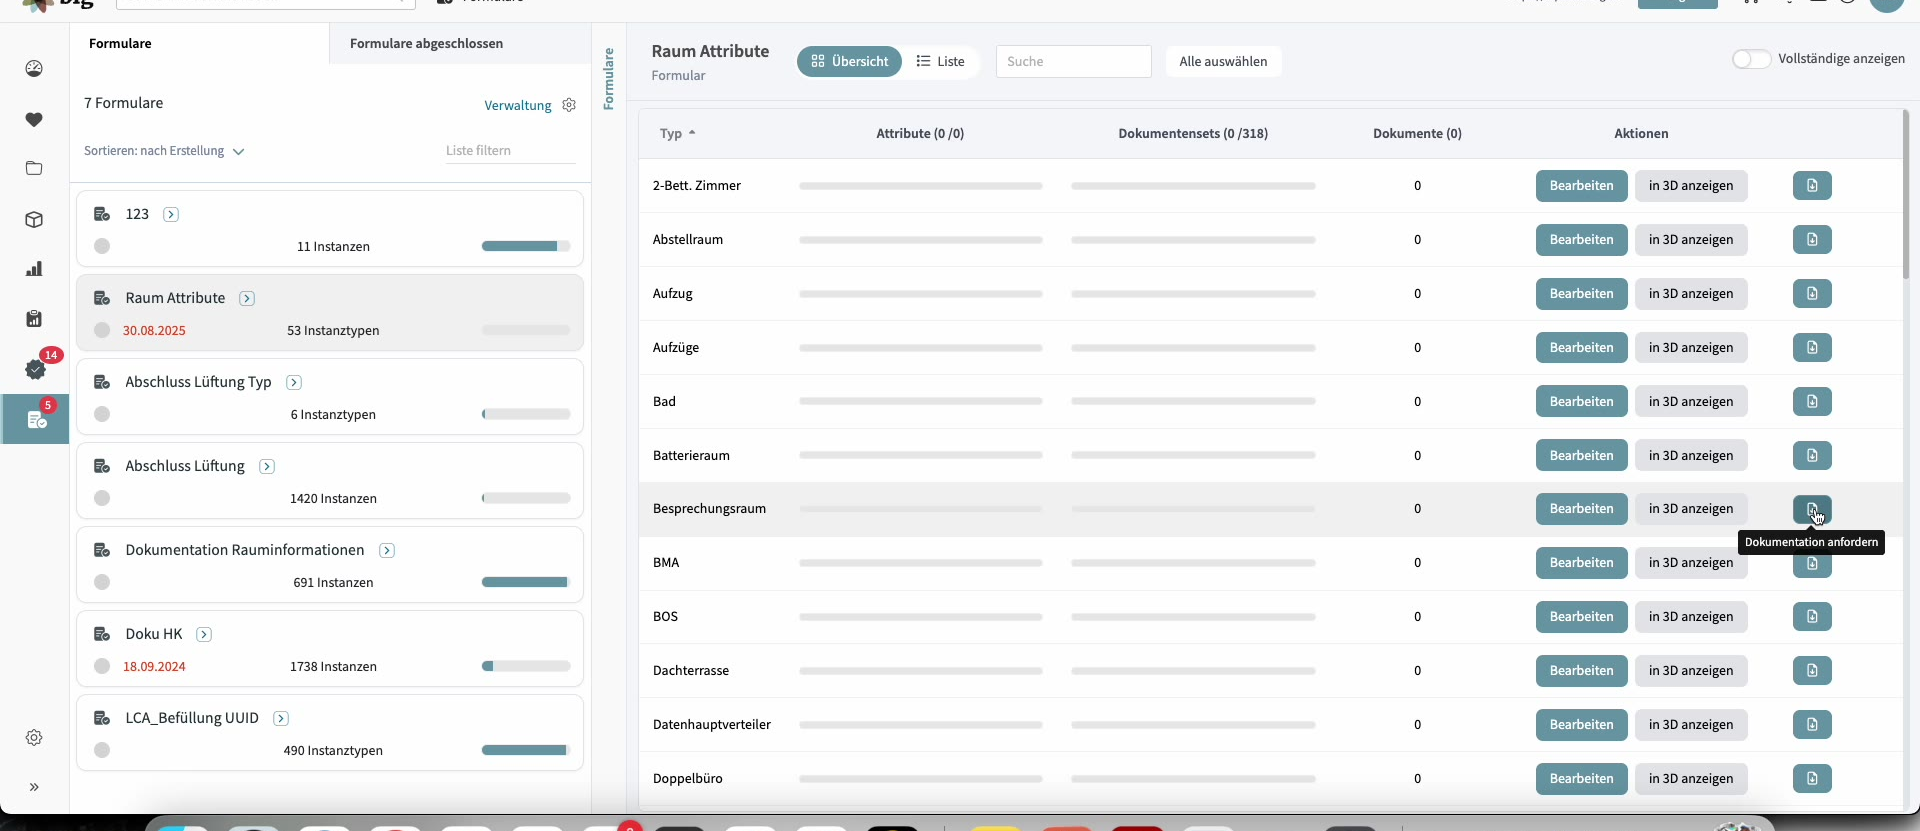
Task: Expand Dokumentation Rauminformationen chevron
Action: pos(387,550)
